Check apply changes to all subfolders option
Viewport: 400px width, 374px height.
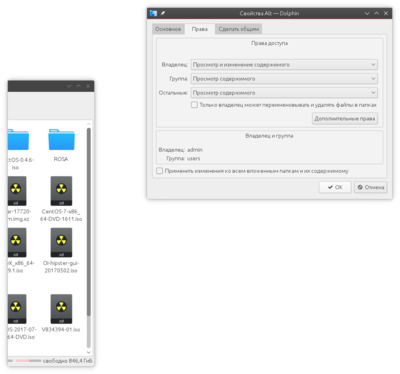[x=160, y=171]
